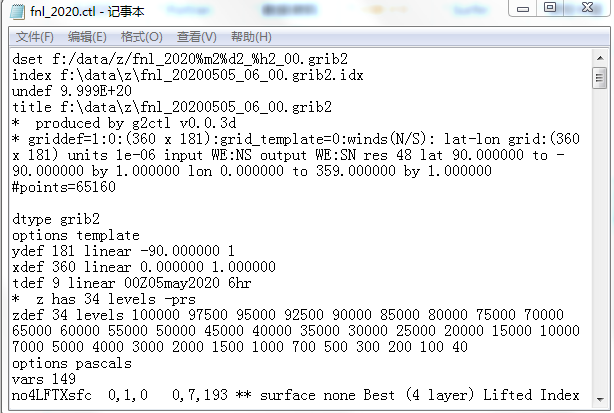Viewport: 614px width, 413px height.
Task: Minimize the Notepad window
Action: click(x=523, y=8)
